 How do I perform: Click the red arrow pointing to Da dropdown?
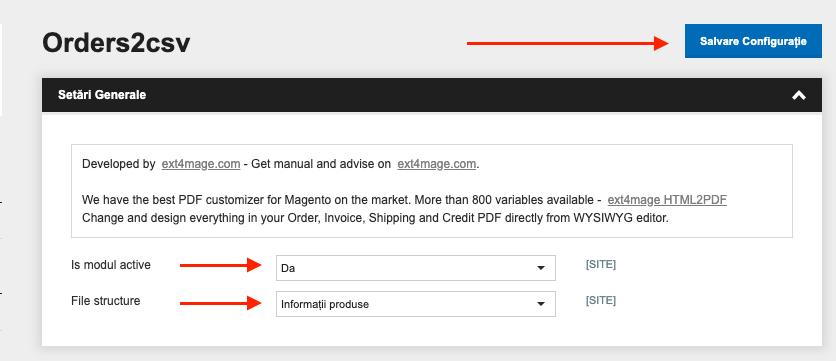[220, 265]
